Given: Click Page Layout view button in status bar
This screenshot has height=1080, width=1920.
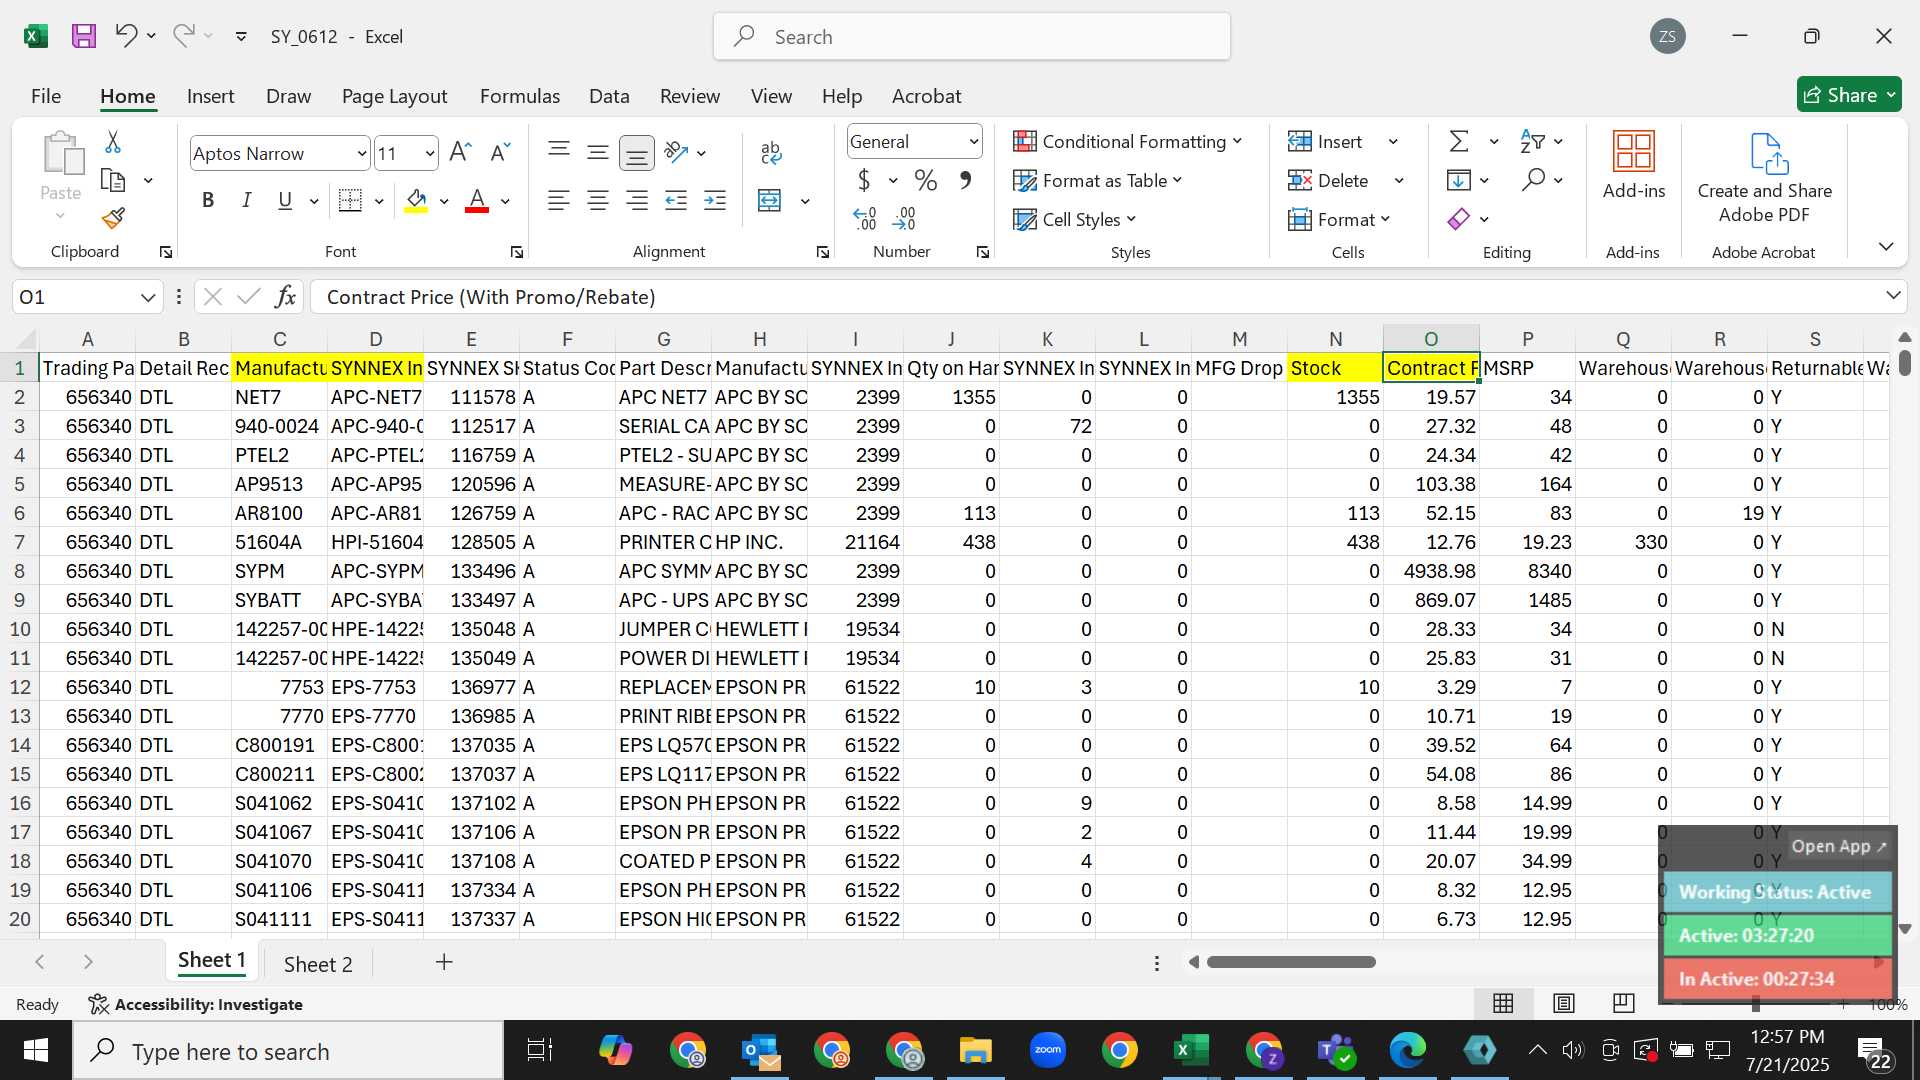Looking at the screenshot, I should tap(1564, 1003).
